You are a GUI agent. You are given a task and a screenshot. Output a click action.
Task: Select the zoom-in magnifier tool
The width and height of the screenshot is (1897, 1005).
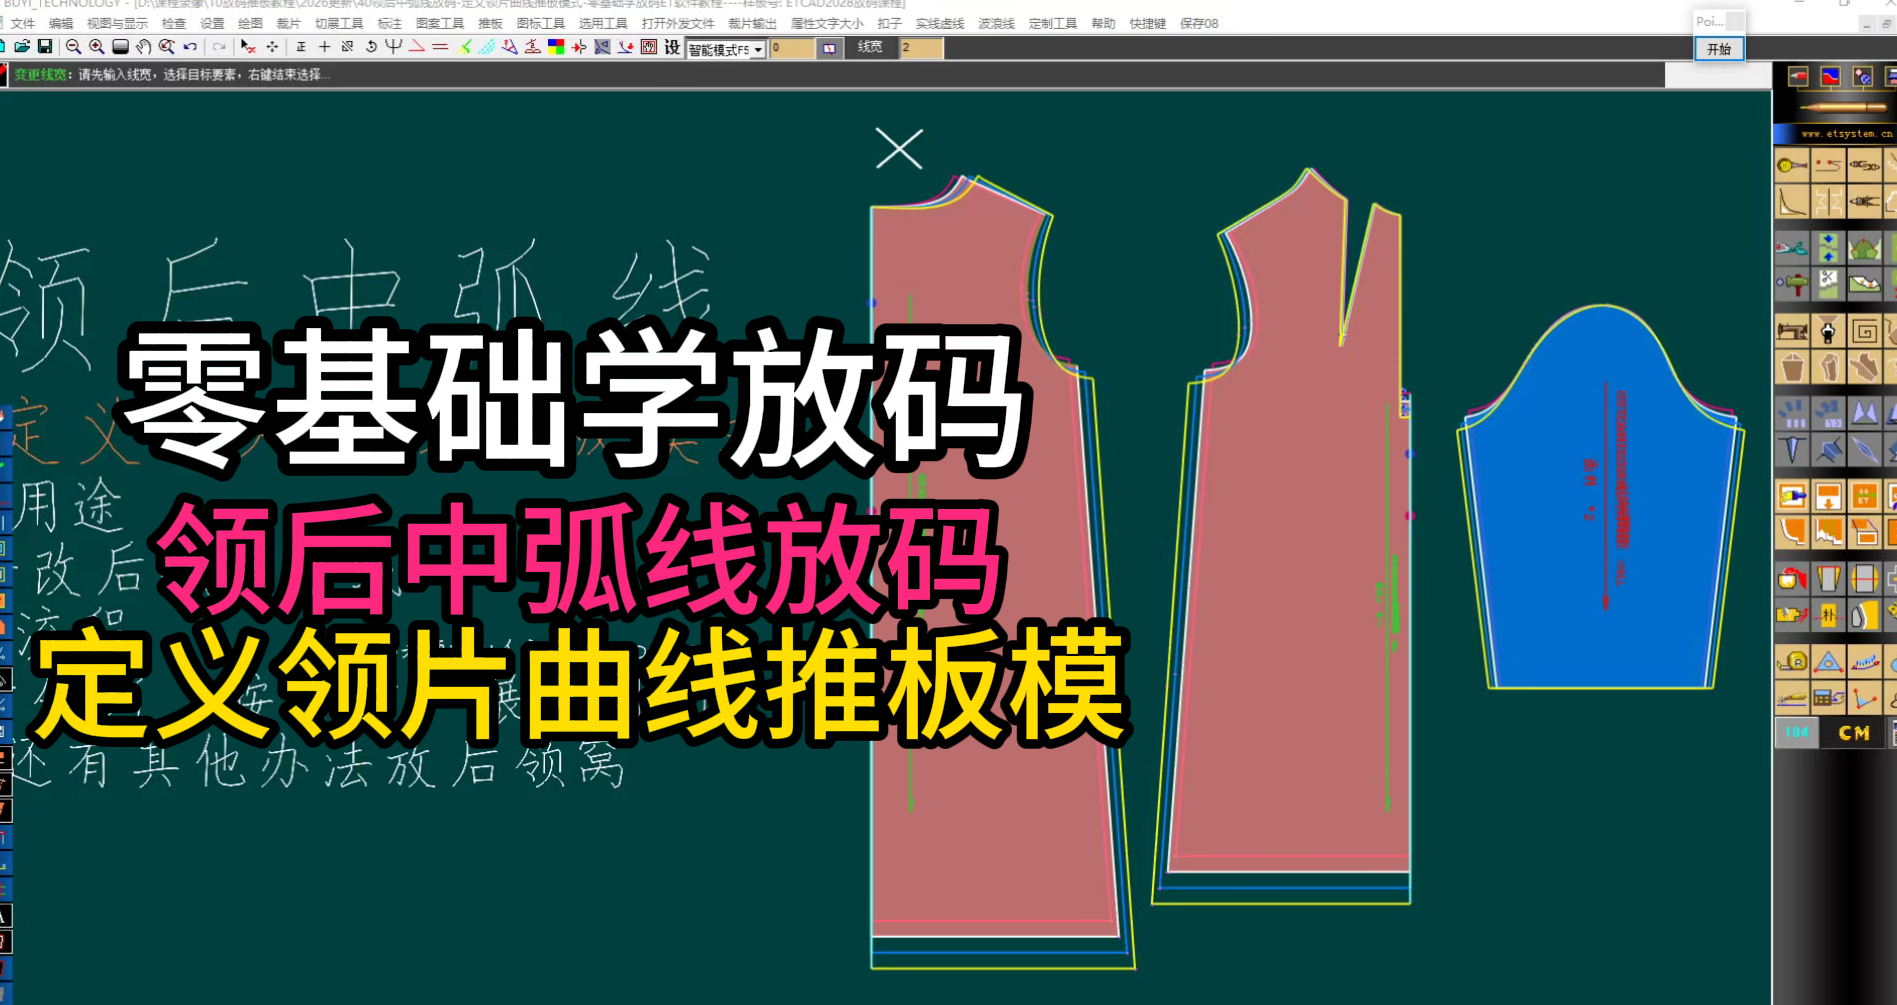click(93, 46)
